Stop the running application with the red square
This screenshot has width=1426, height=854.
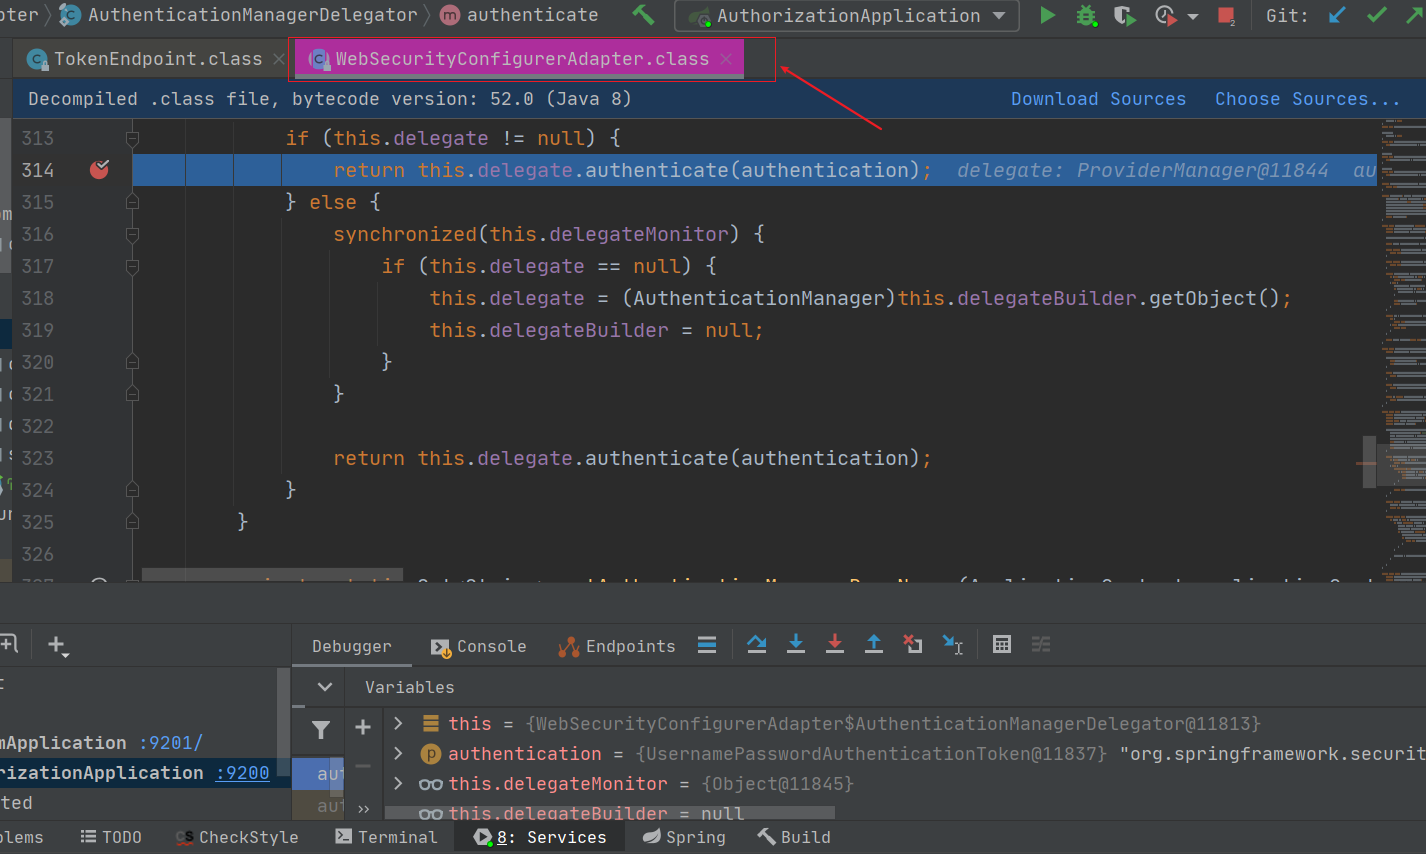(x=1226, y=15)
